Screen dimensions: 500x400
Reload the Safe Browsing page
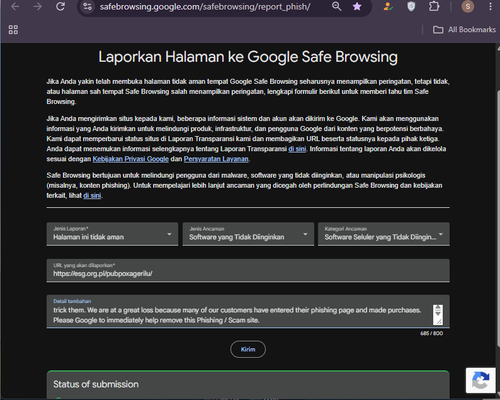60,6
